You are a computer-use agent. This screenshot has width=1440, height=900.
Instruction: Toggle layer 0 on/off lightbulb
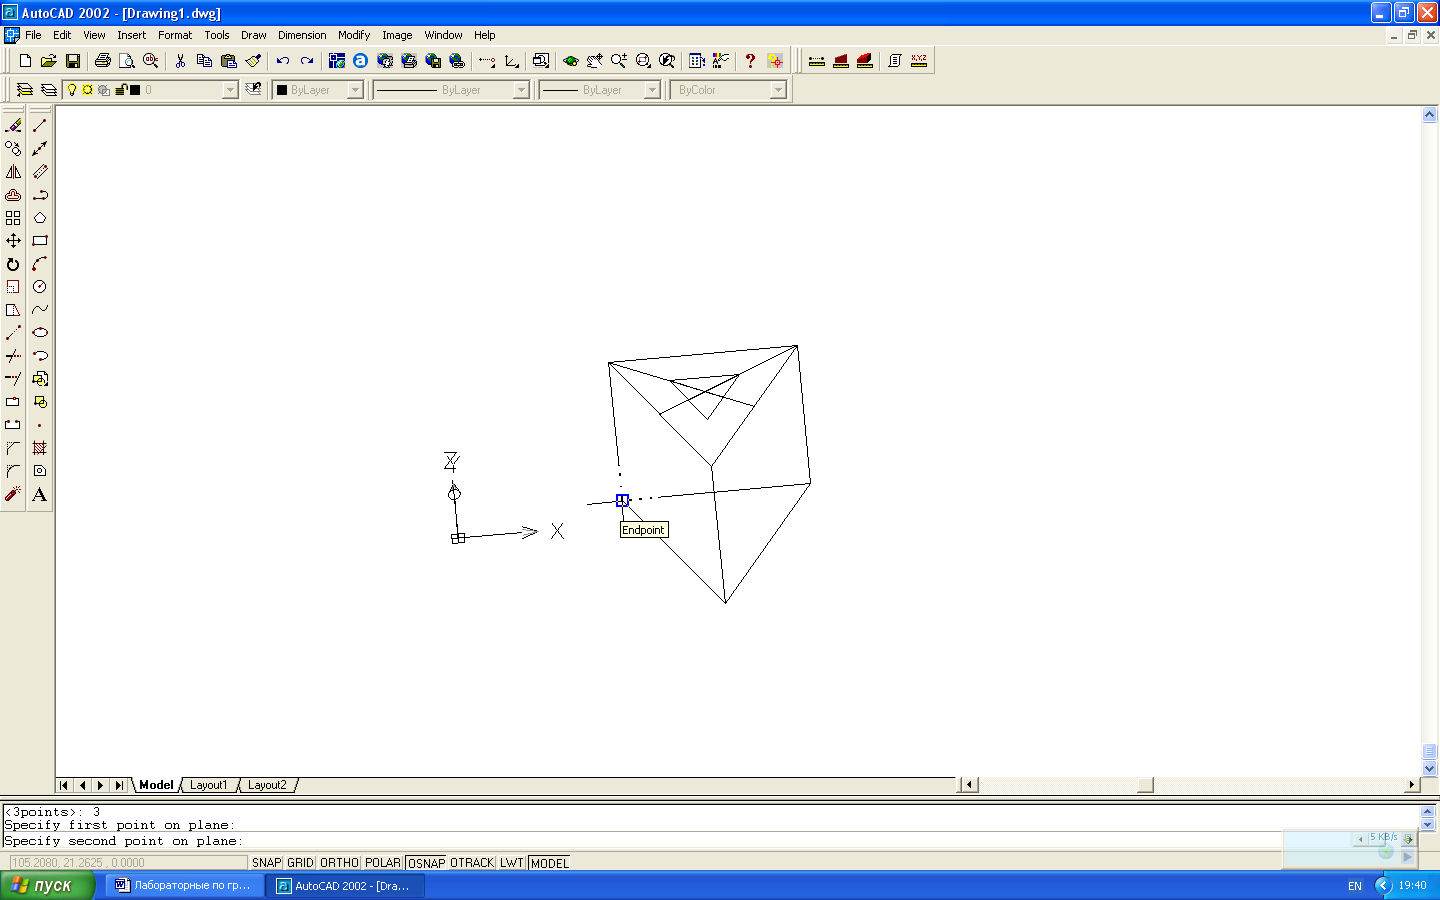[x=72, y=90]
